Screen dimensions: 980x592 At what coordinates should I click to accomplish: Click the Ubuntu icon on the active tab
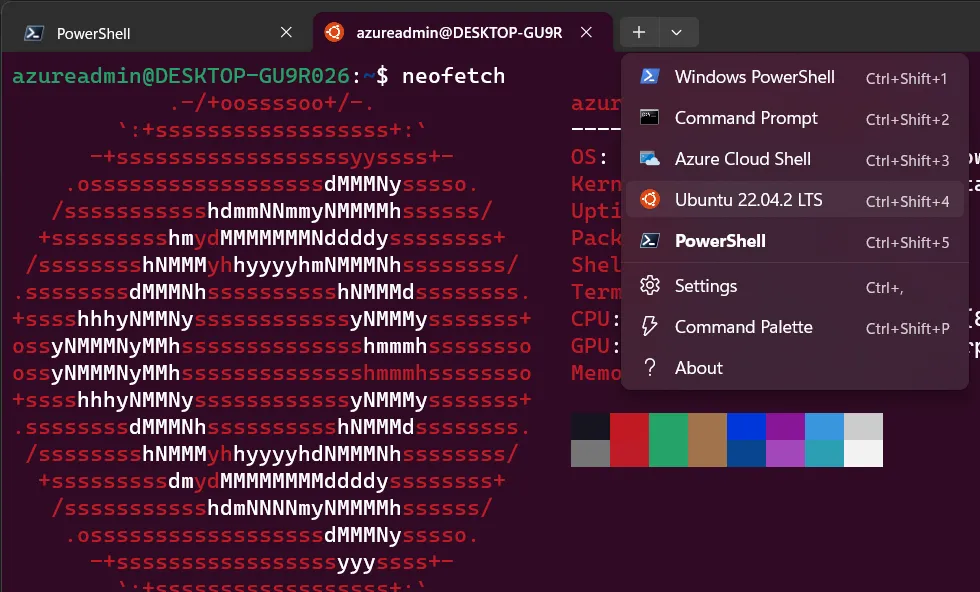click(x=333, y=33)
